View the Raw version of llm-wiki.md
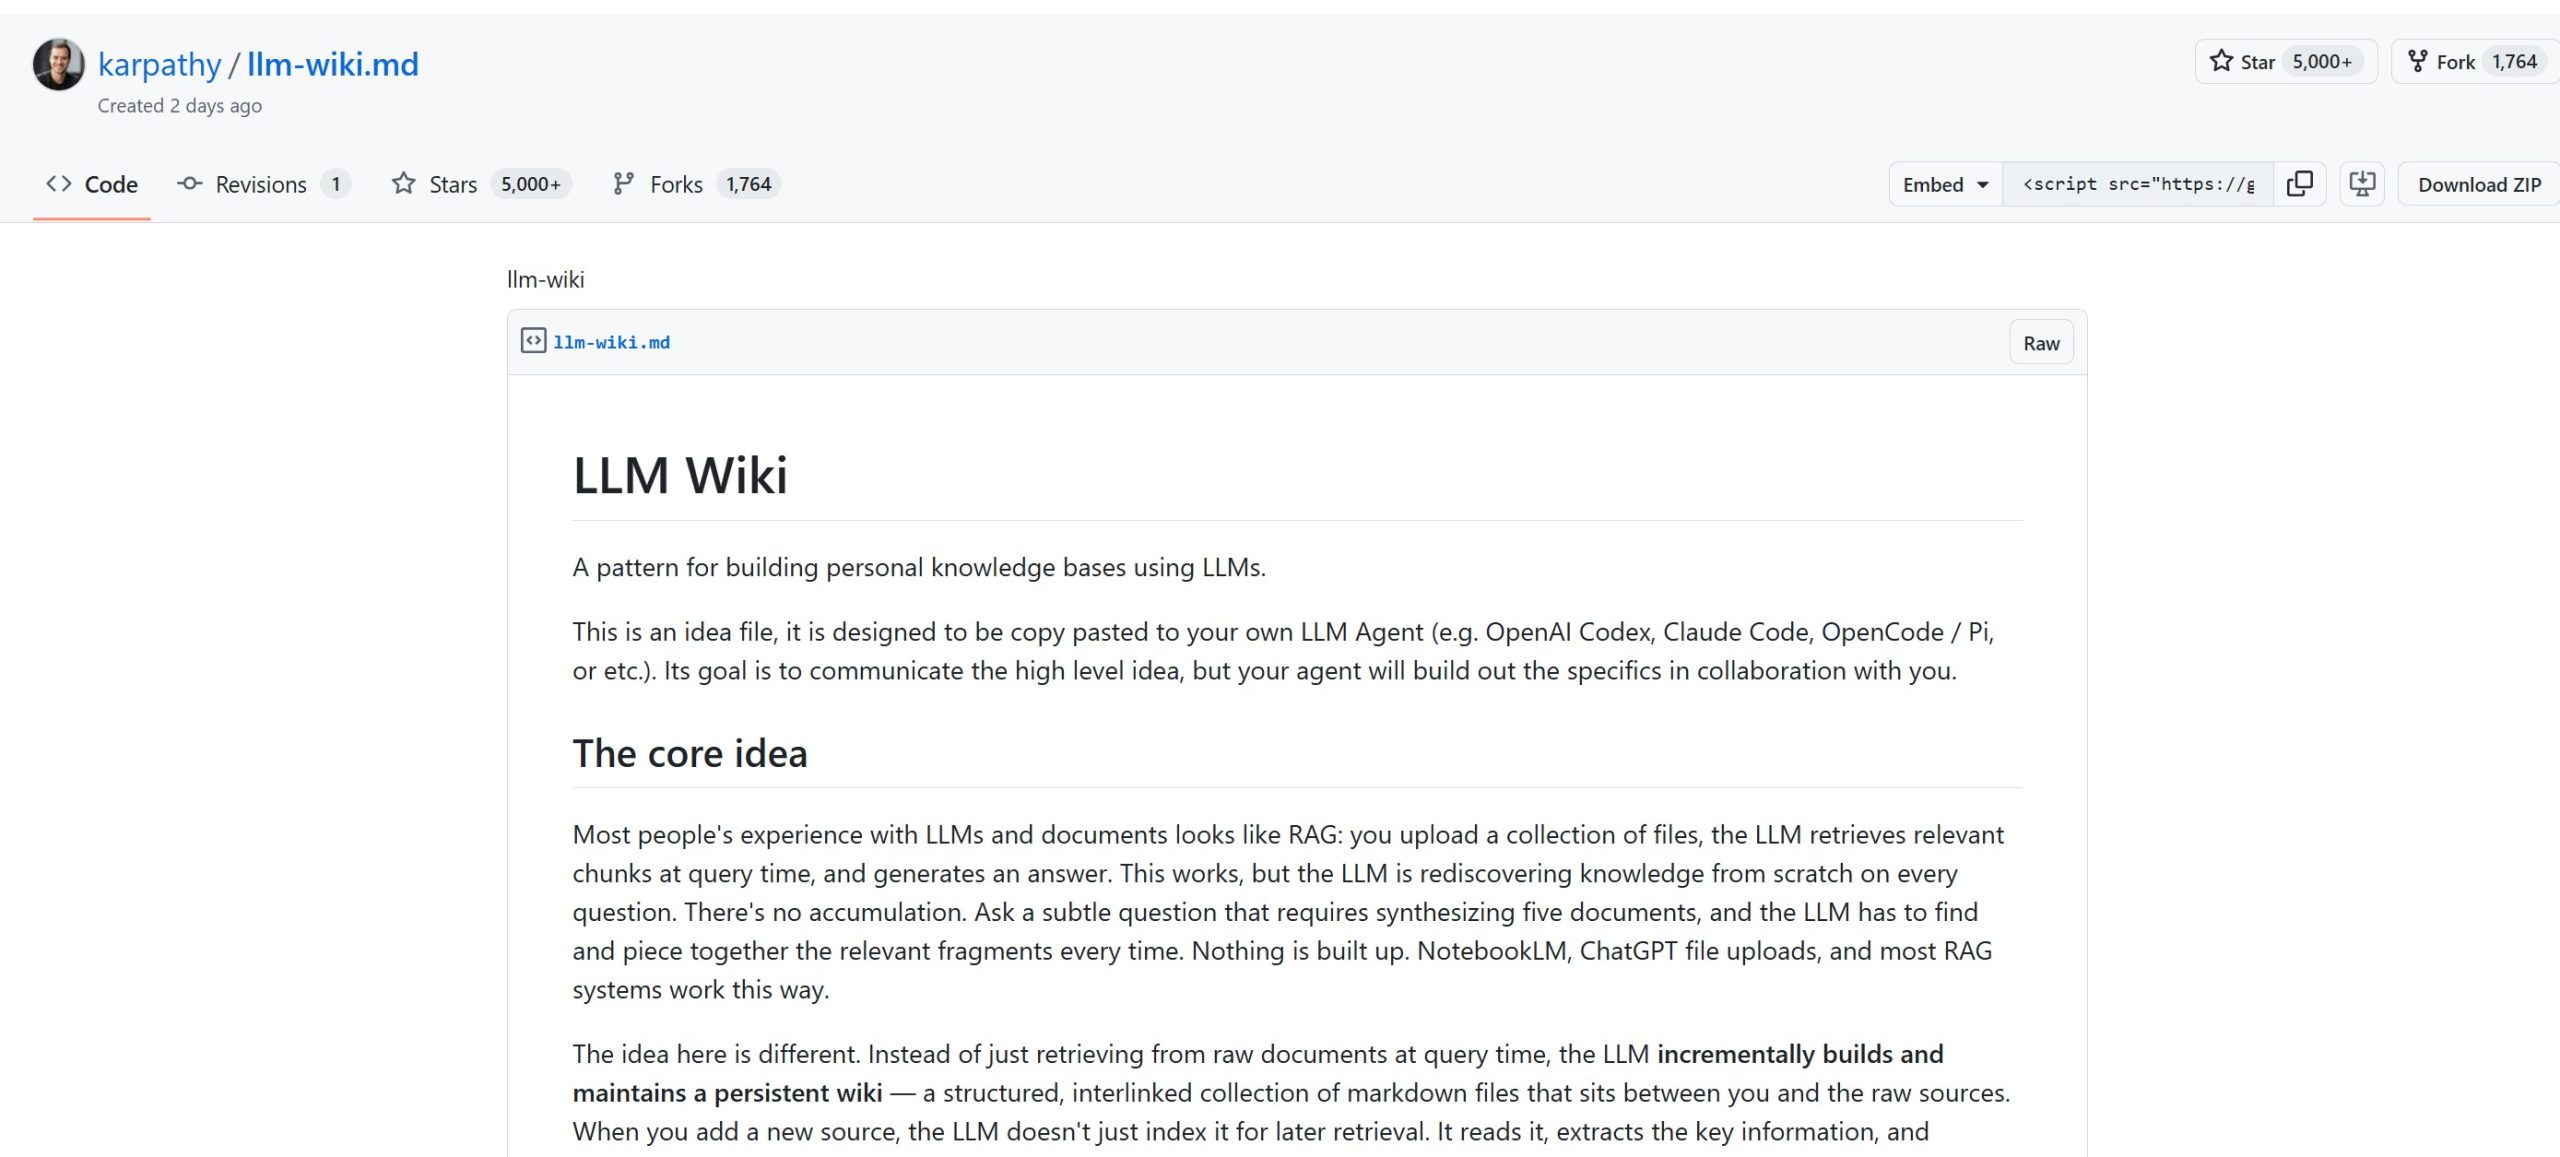Screen dimensions: 2560x1157 coord(2040,341)
